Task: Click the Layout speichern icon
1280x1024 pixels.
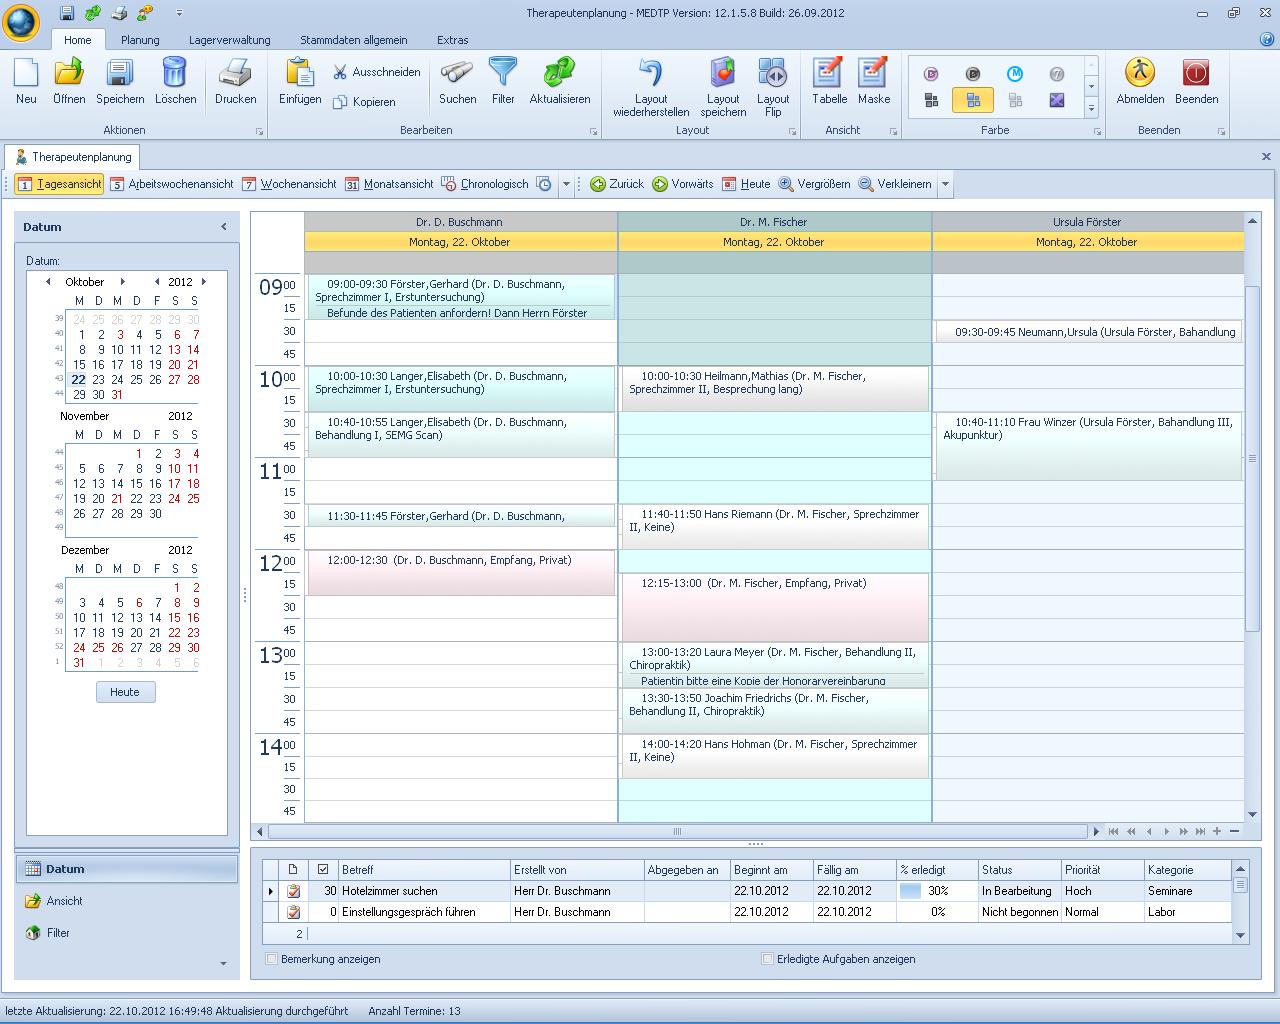Action: click(722, 74)
